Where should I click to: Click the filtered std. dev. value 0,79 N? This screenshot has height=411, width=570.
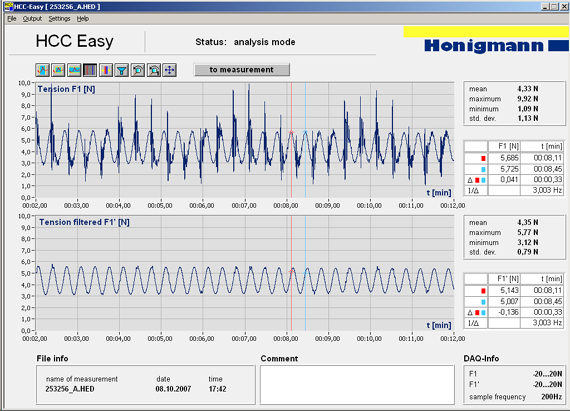528,252
